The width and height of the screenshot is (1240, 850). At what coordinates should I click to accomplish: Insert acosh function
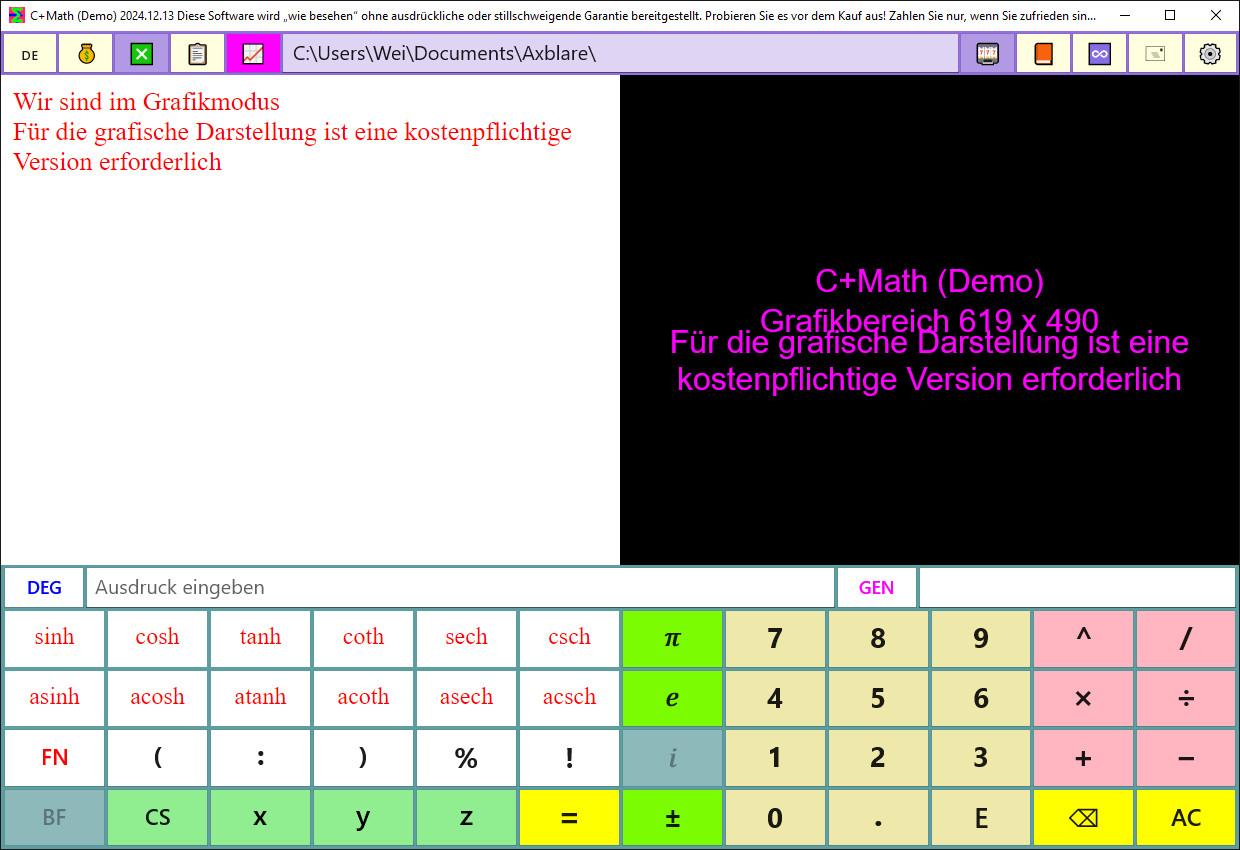[157, 698]
